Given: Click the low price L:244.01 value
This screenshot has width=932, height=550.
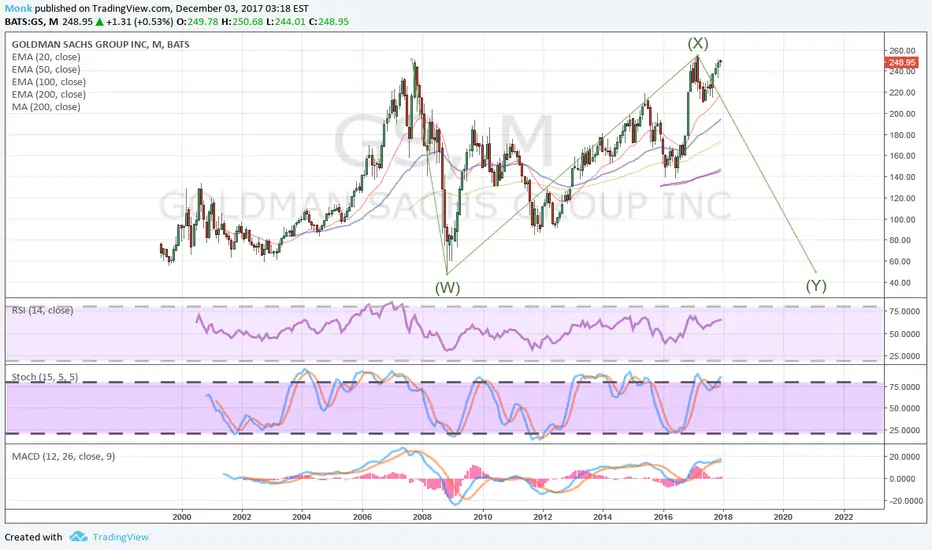Looking at the screenshot, I should 285,21.
